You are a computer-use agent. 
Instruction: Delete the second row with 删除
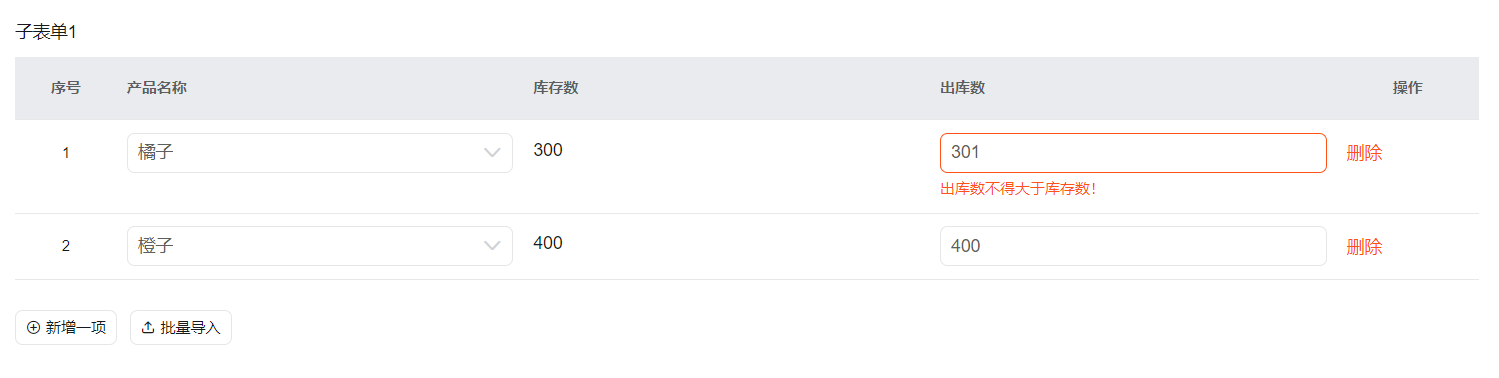(1364, 247)
